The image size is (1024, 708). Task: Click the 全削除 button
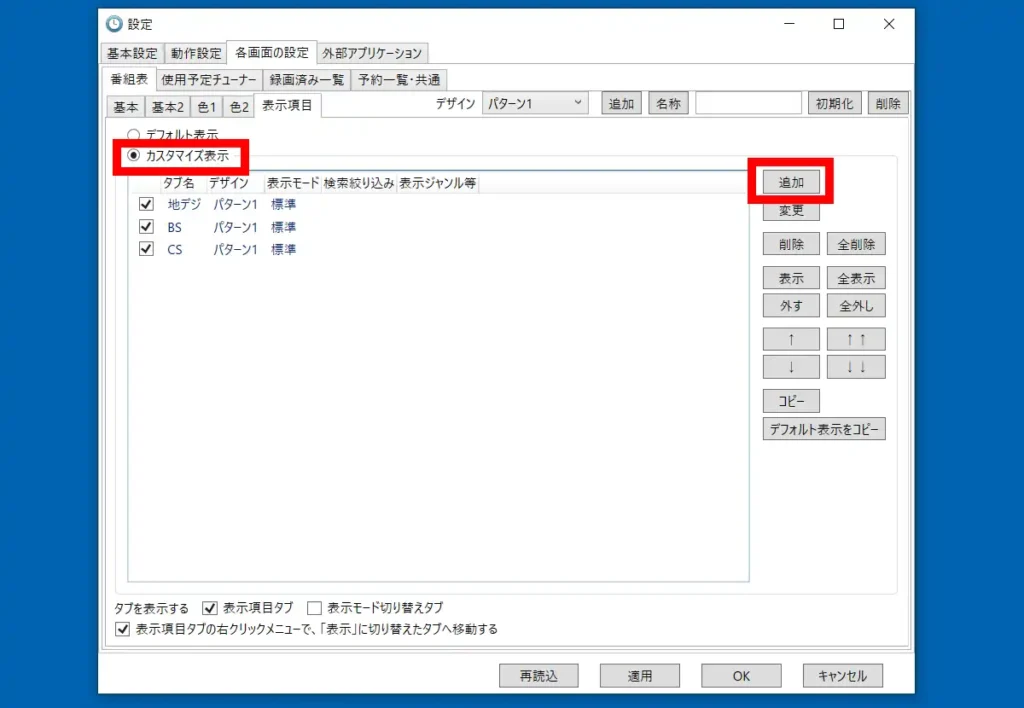point(856,244)
